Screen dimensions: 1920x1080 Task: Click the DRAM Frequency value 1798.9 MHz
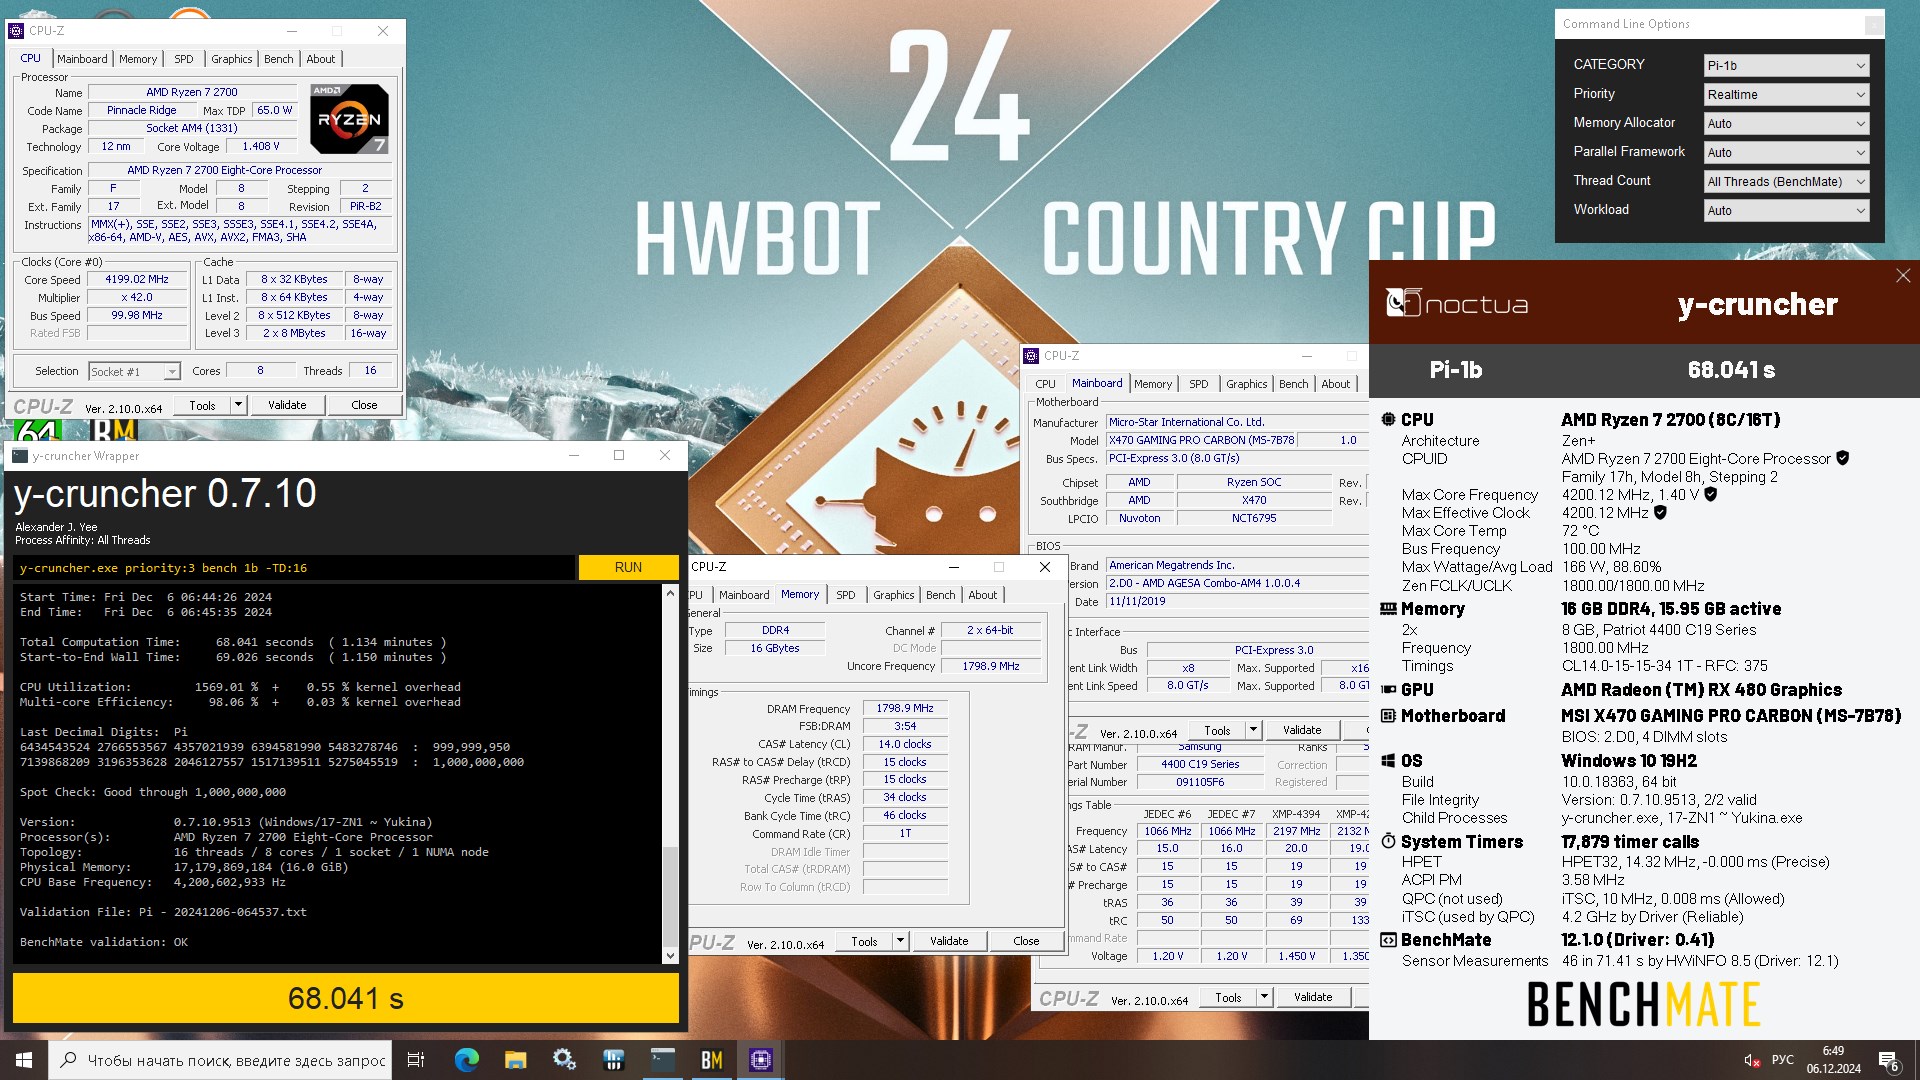click(x=905, y=709)
